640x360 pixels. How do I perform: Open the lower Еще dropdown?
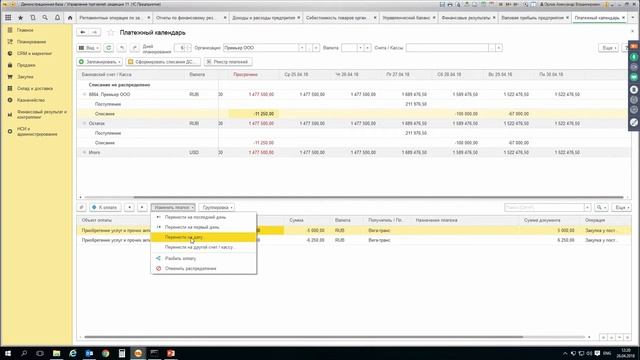click(x=622, y=207)
